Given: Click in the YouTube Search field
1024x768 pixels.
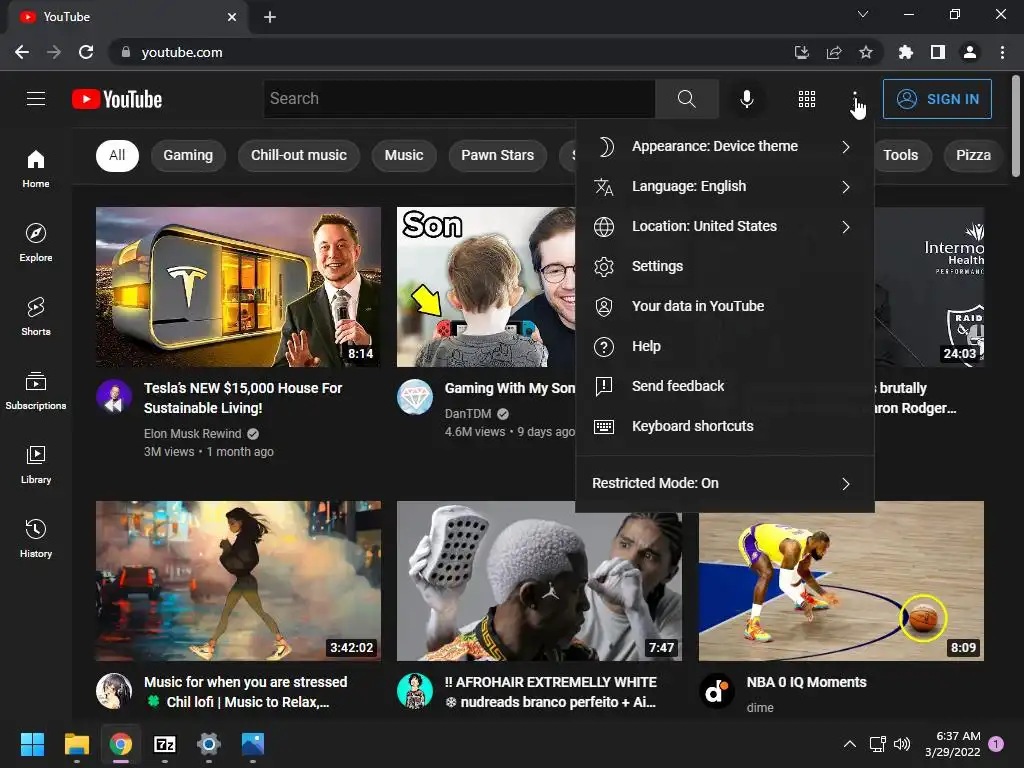Looking at the screenshot, I should click(459, 99).
